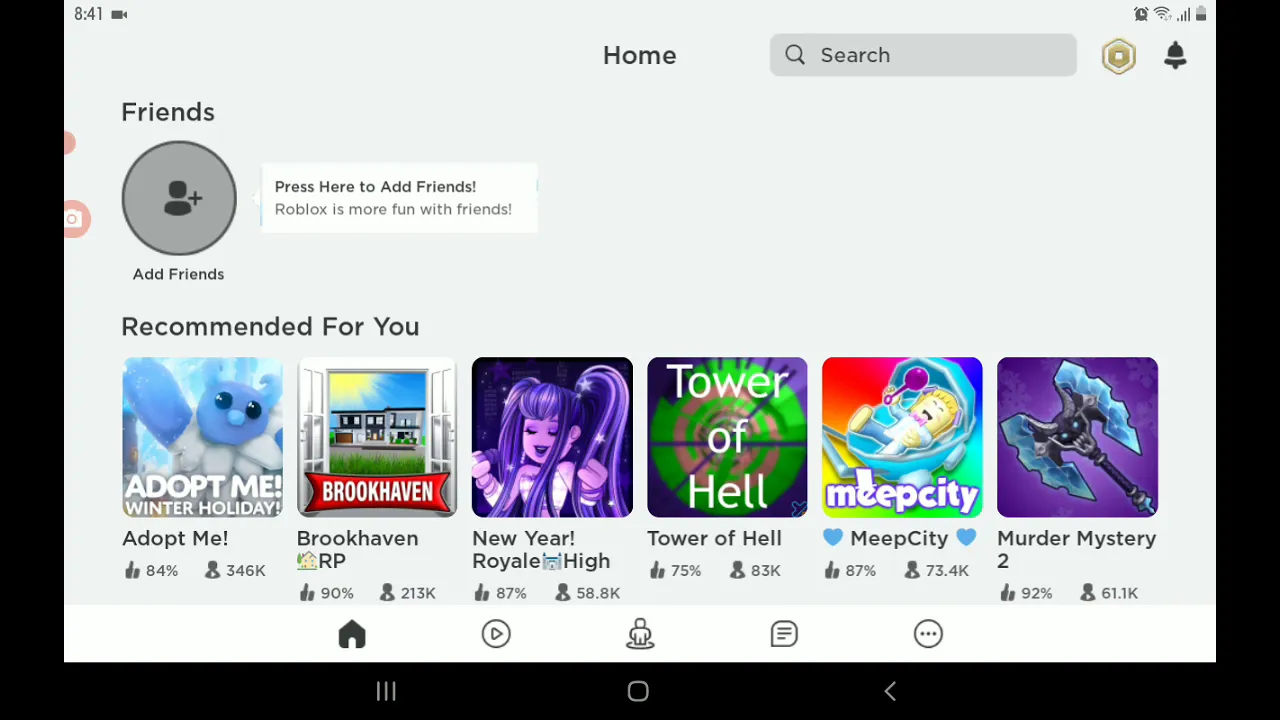Open the Tower of Hell thumbnail
Viewport: 1280px width, 720px height.
click(x=727, y=437)
